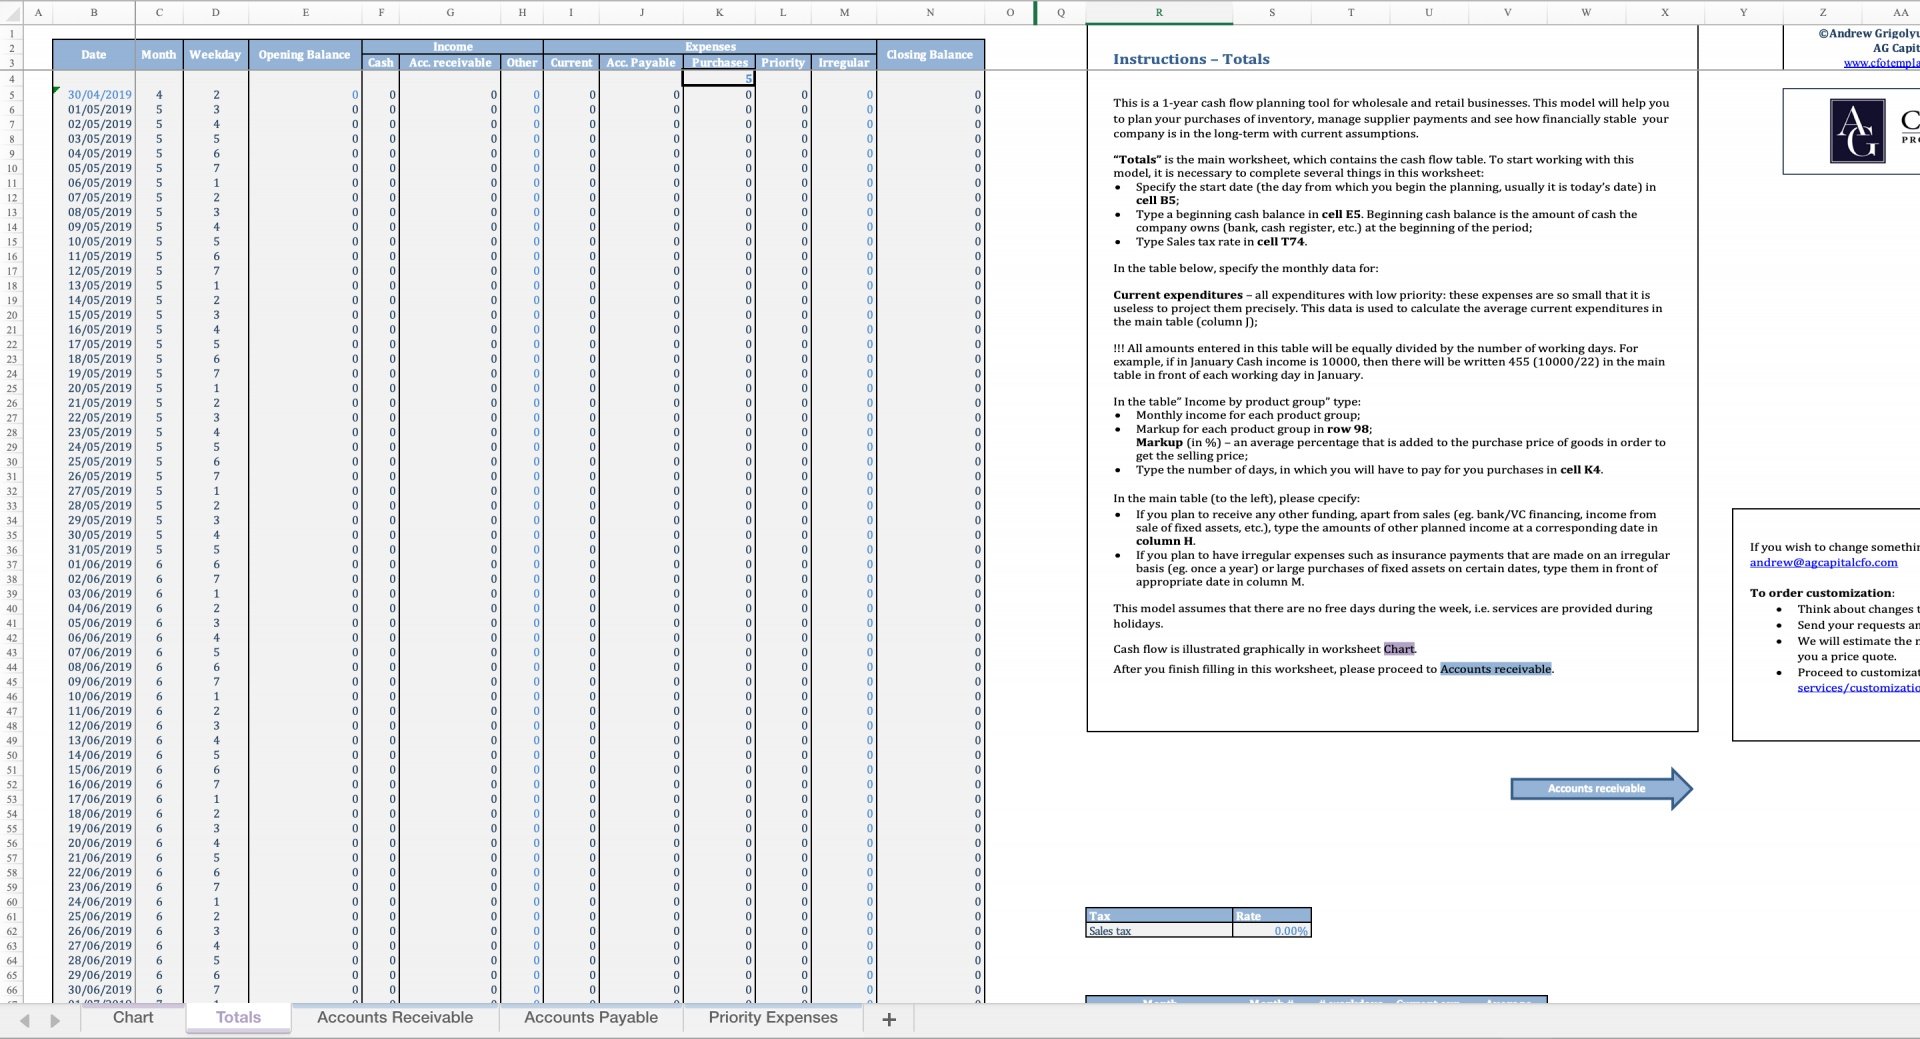1920x1039 pixels.
Task: Click the Cash column header
Action: (x=381, y=62)
